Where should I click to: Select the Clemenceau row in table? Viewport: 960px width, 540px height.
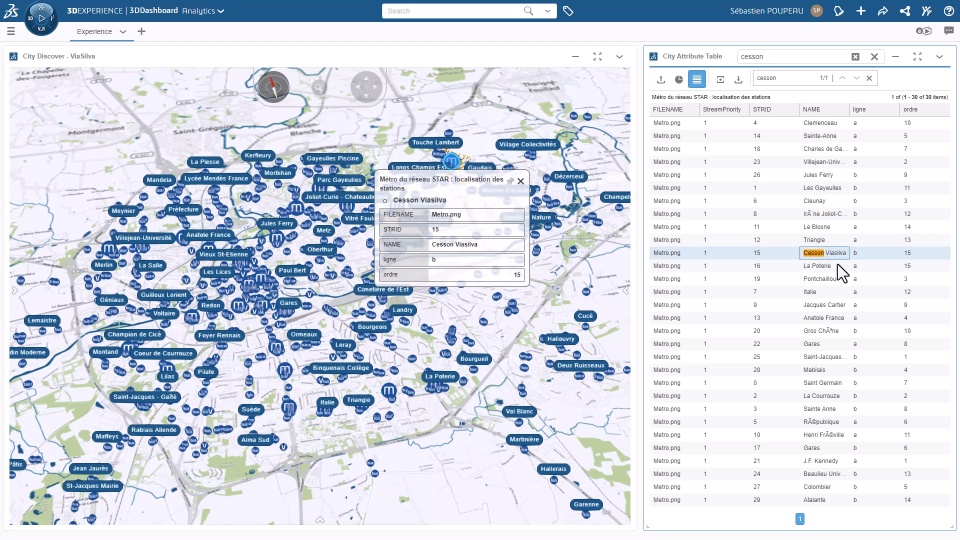pyautogui.click(x=800, y=122)
